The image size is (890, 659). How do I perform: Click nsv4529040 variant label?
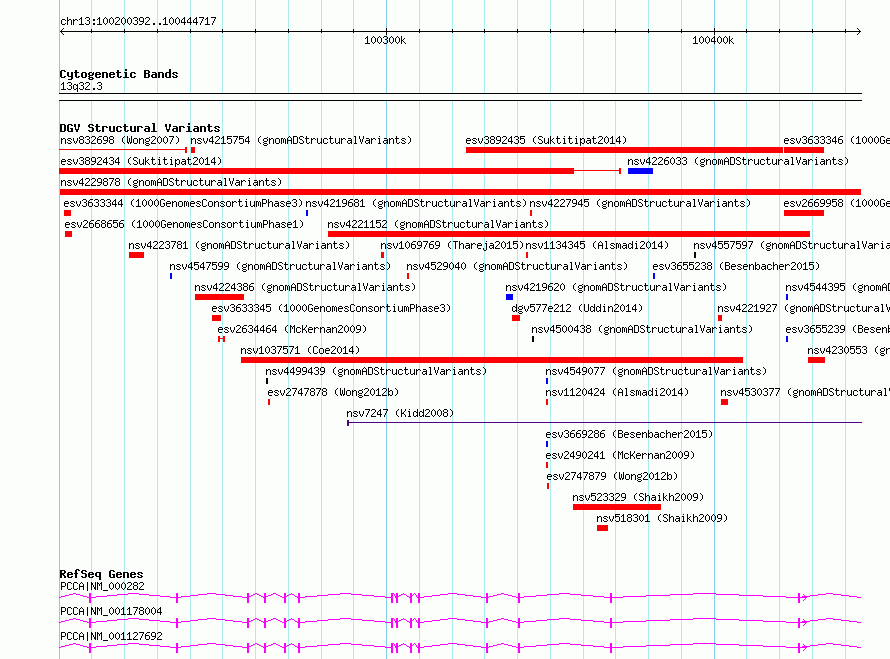[518, 266]
